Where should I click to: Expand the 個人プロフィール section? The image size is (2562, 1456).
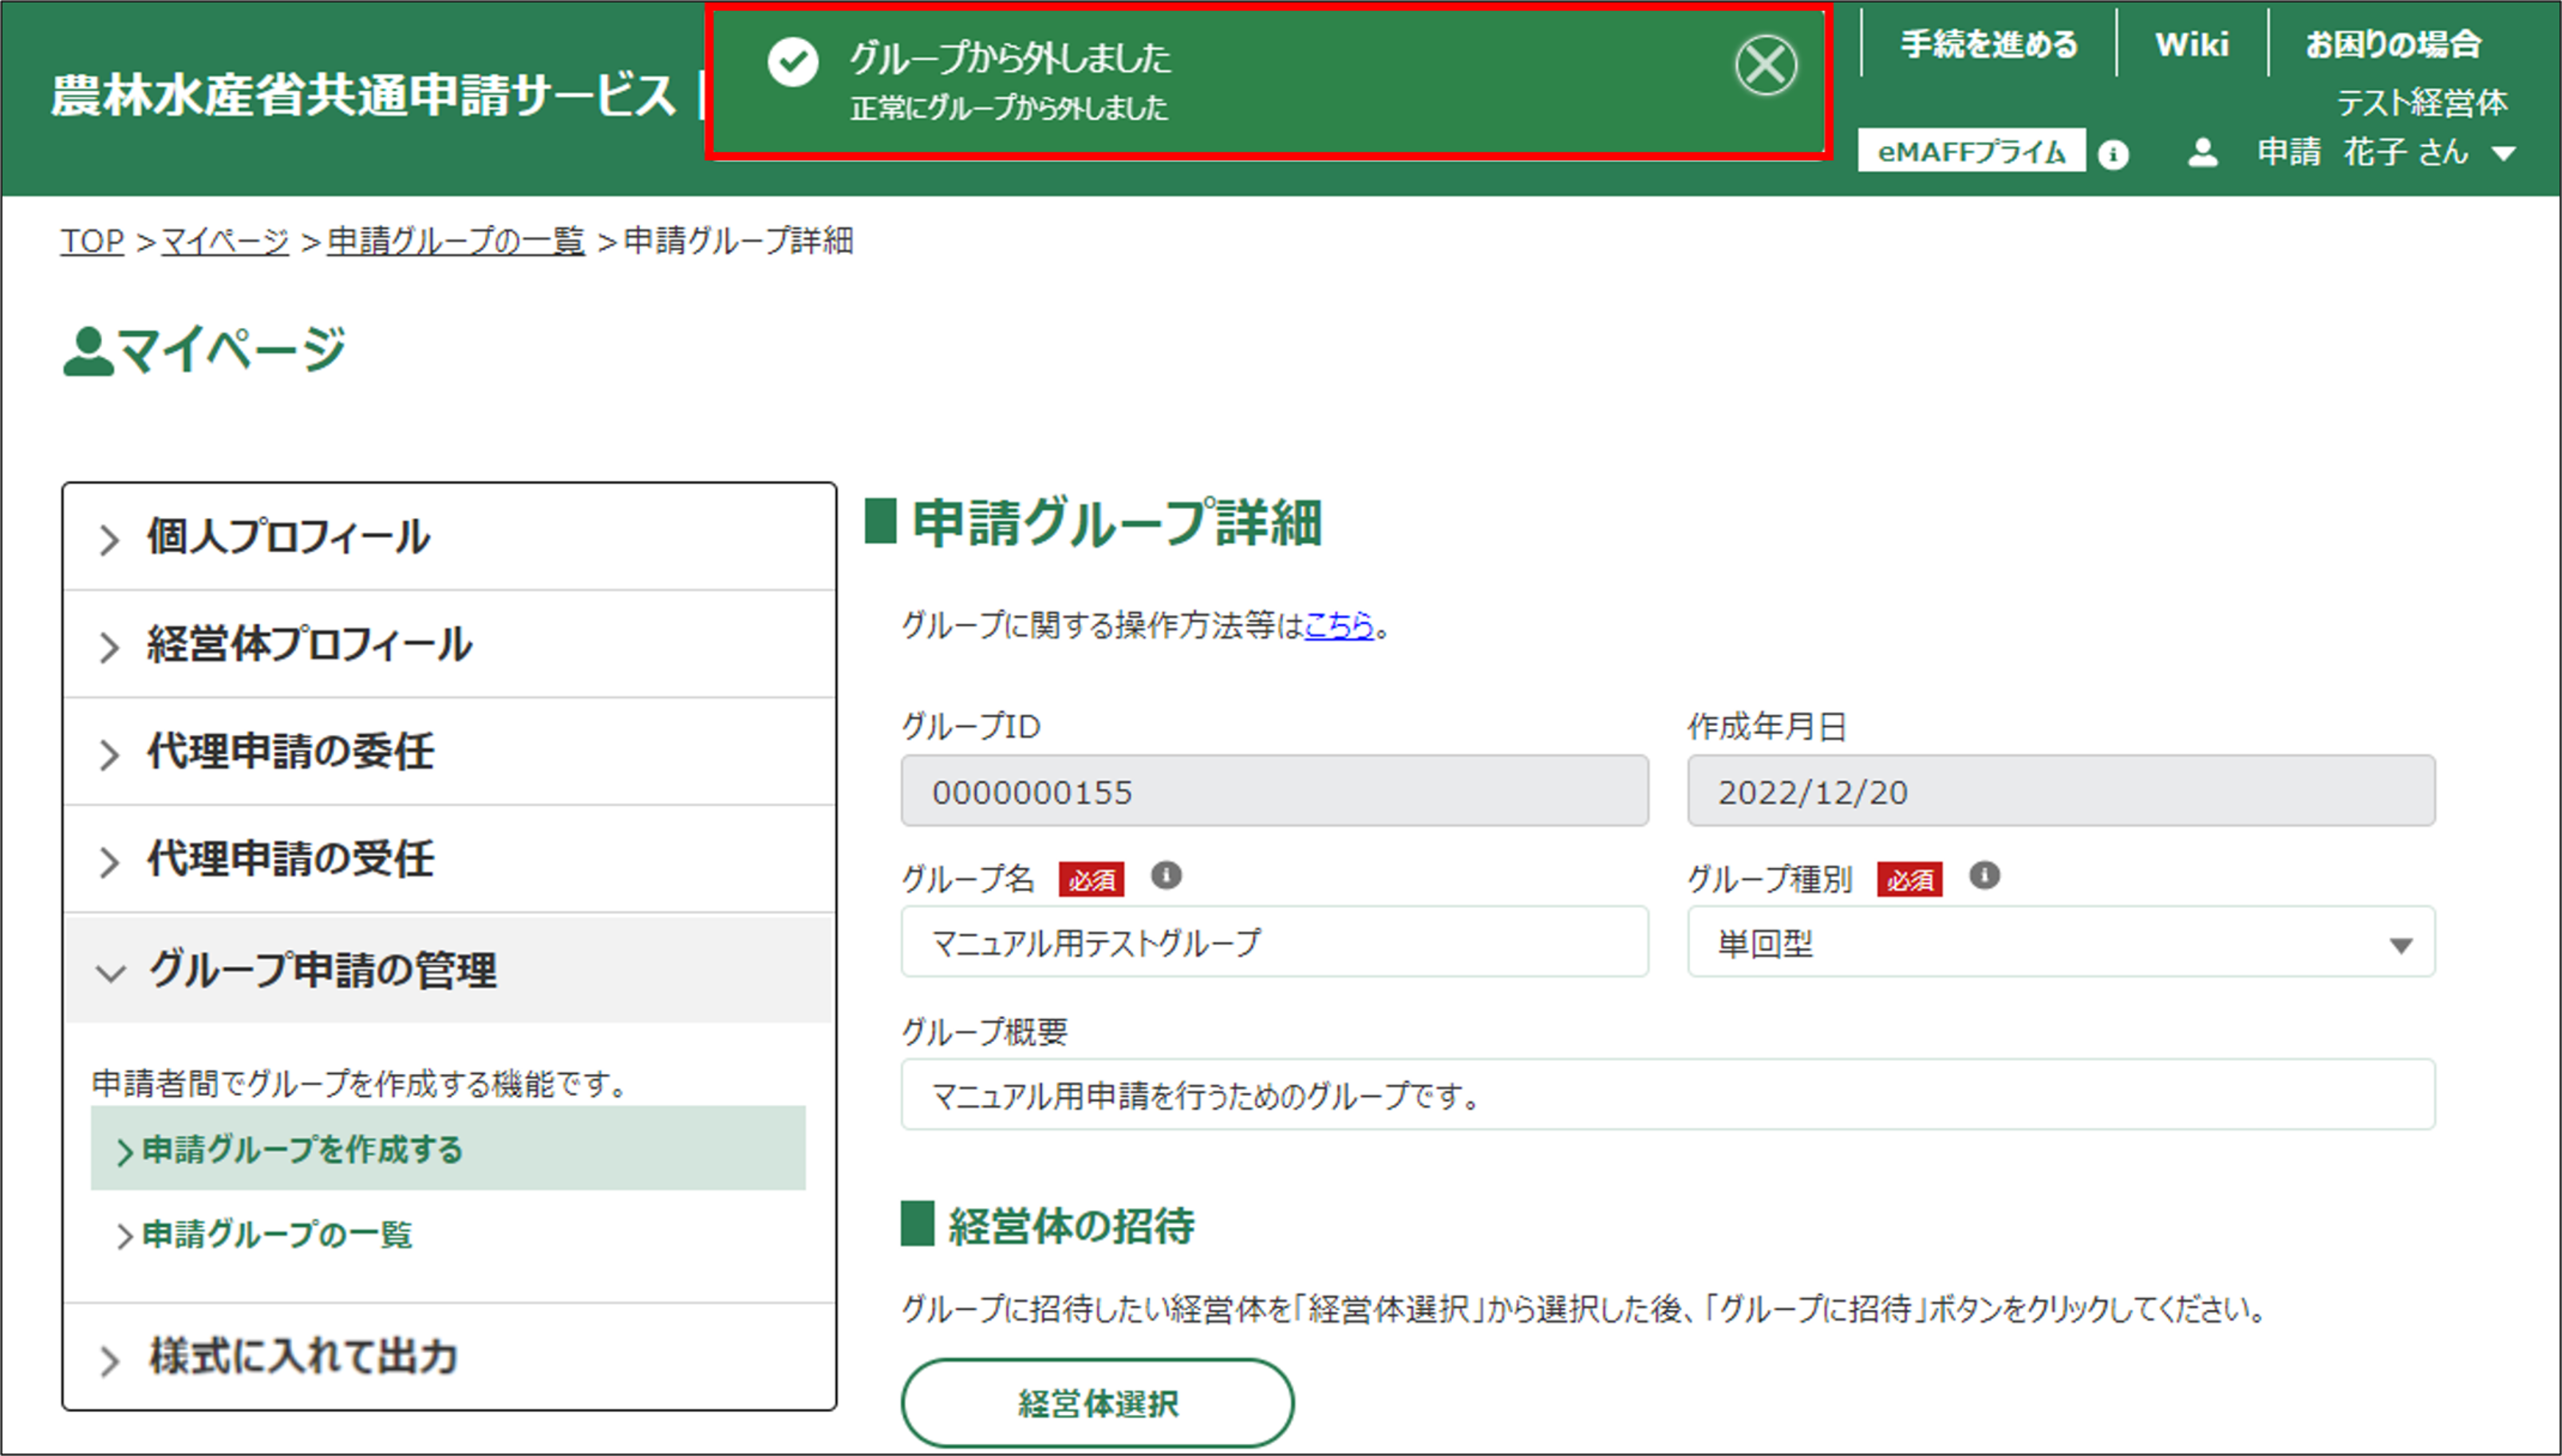(288, 537)
